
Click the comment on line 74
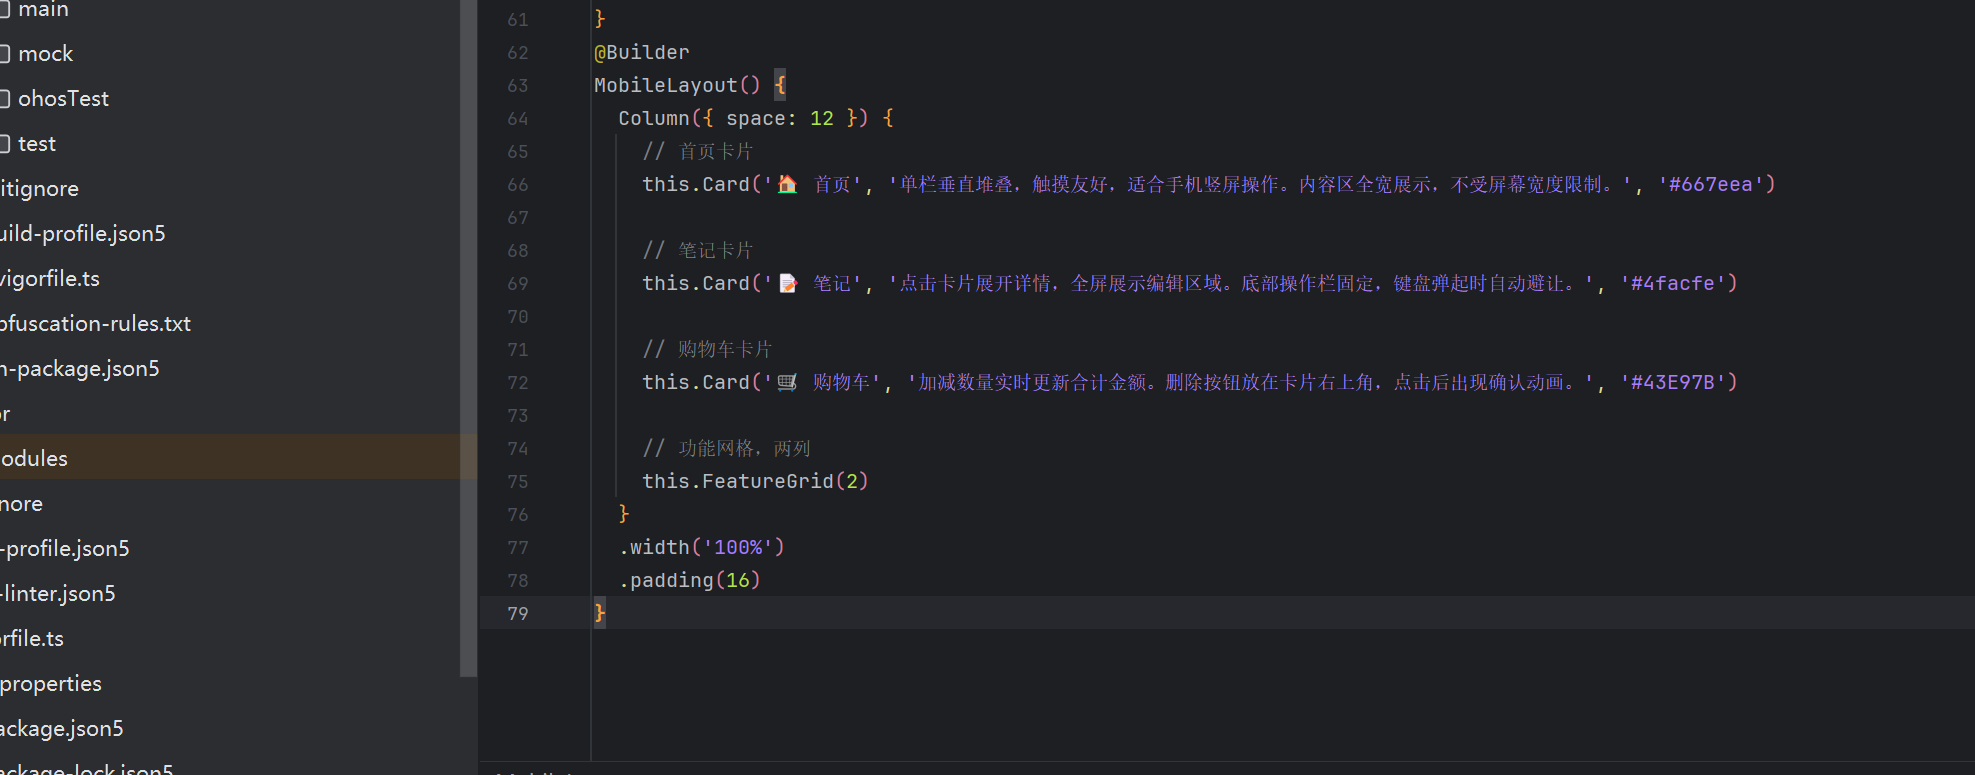tap(726, 448)
